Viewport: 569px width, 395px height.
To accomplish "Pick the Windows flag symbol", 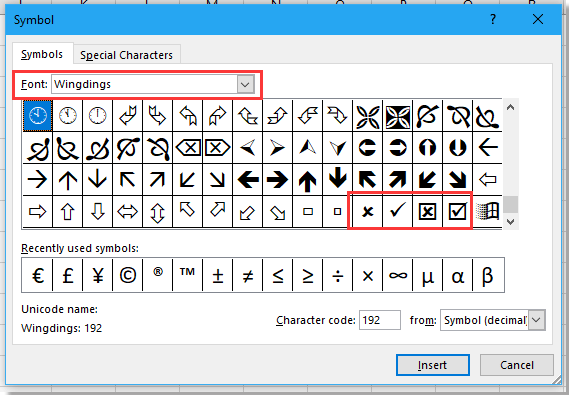I will pyautogui.click(x=488, y=211).
